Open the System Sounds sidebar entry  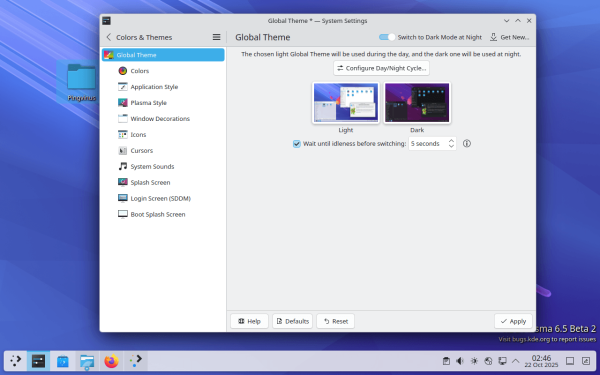pos(163,166)
